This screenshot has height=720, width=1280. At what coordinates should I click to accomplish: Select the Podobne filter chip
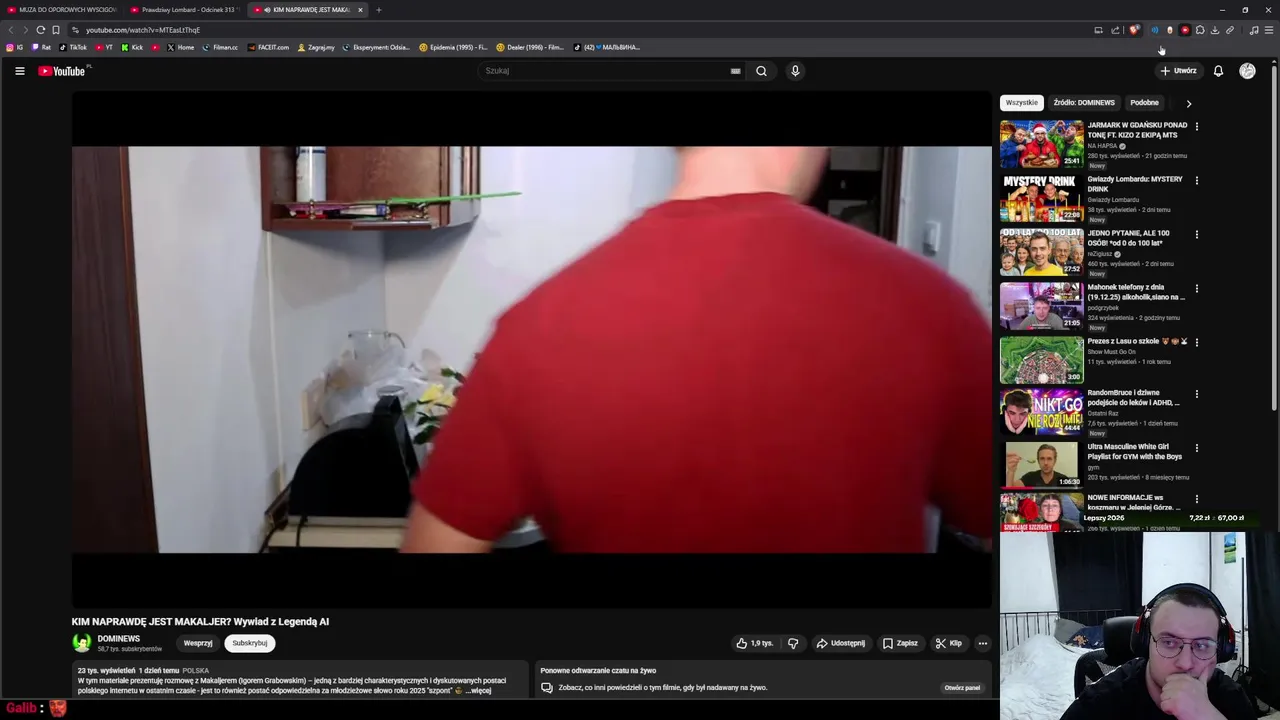[1144, 103]
